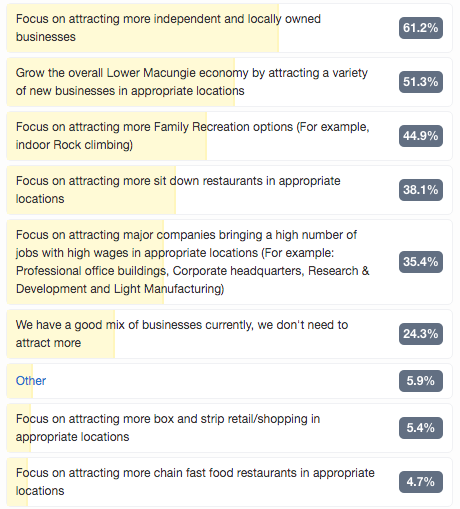Click the yellow bar in the Other row
The image size is (460, 509).
(x=20, y=381)
